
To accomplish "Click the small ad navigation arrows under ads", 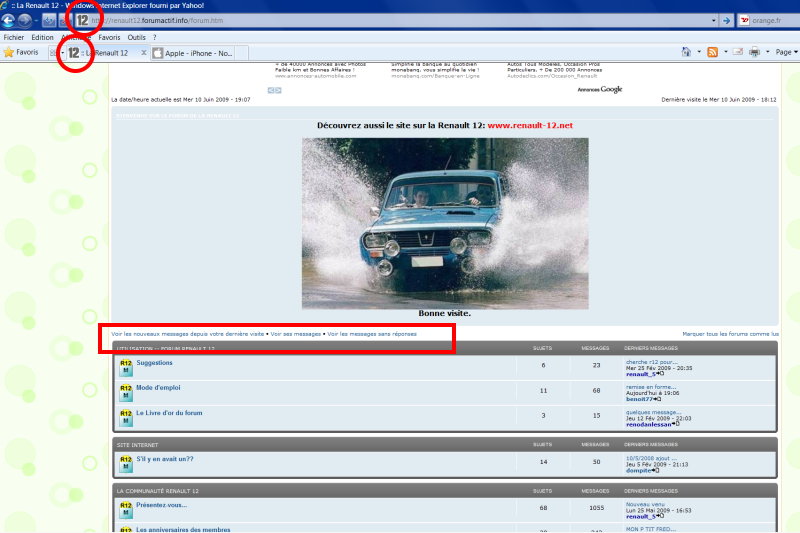I will pos(274,90).
